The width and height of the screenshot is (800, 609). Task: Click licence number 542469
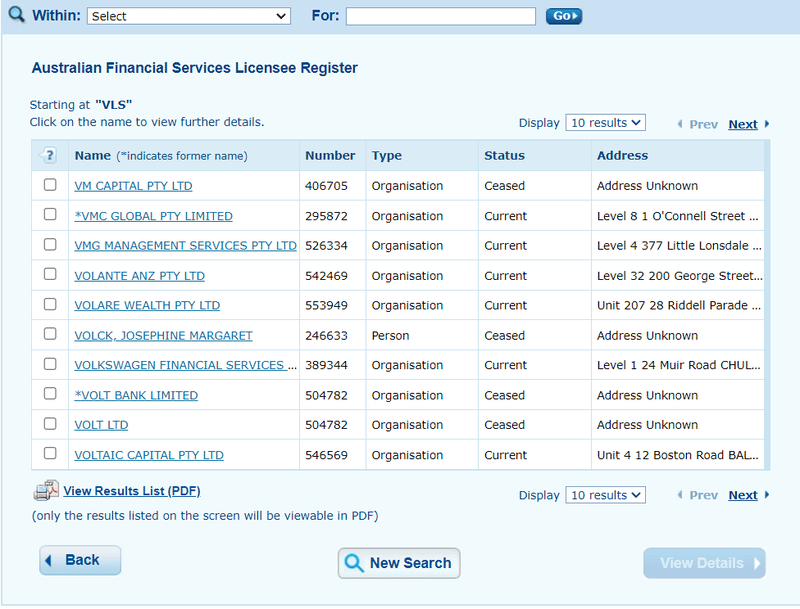tap(326, 276)
